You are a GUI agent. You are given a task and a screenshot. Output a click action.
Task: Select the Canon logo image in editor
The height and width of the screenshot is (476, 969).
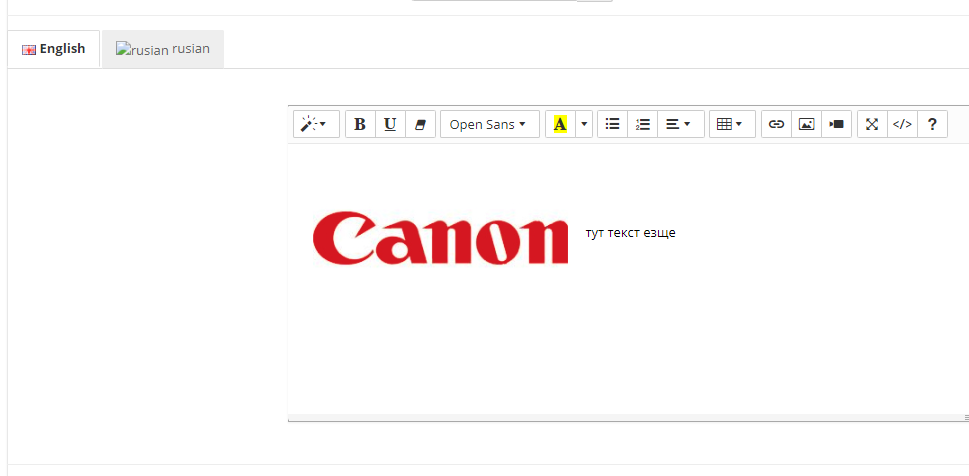point(440,238)
